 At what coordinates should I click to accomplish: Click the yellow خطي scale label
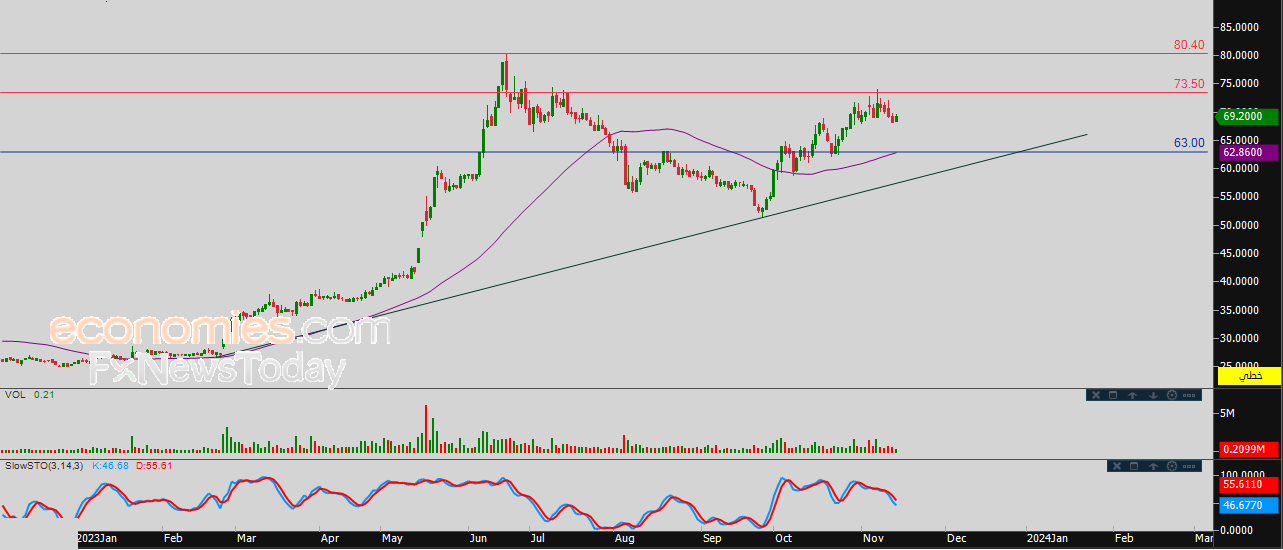click(1249, 375)
